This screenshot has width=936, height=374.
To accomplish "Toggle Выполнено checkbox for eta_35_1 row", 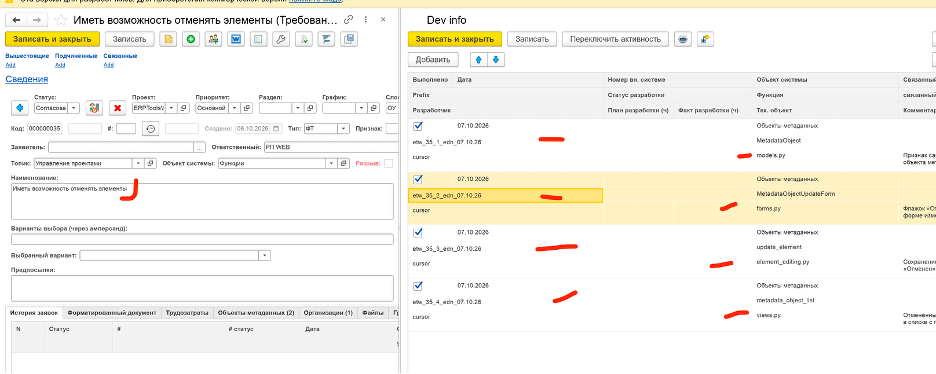I will (x=418, y=126).
